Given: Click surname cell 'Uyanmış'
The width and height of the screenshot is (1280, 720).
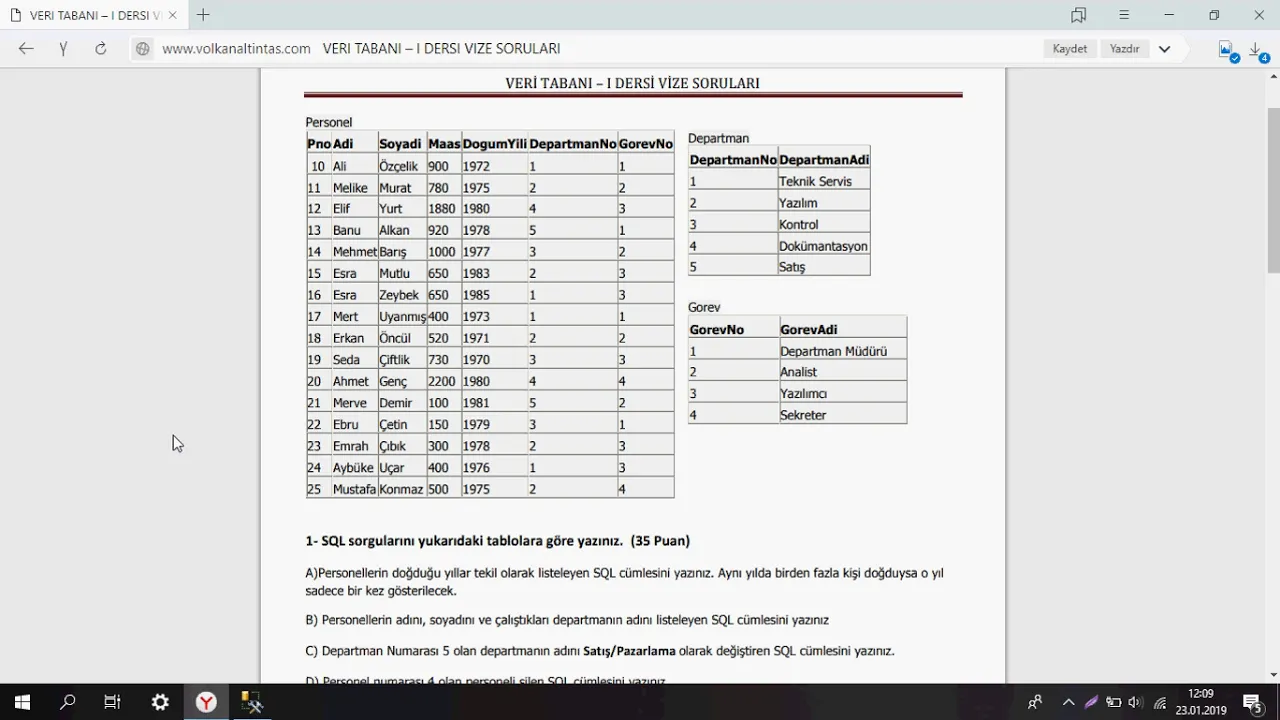Looking at the screenshot, I should (x=402, y=317).
